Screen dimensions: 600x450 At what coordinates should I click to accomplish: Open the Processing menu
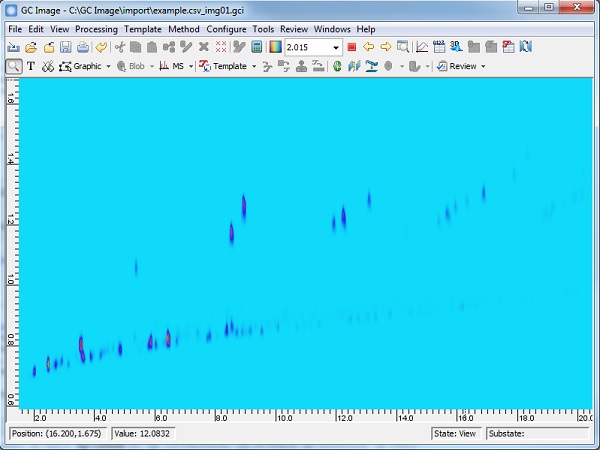tap(96, 29)
